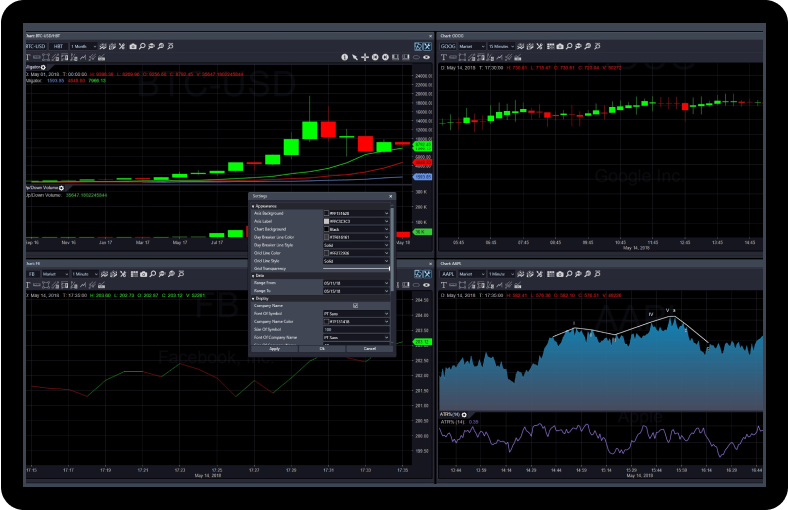Open the Range From date dropdown
The image size is (788, 510).
[356, 283]
